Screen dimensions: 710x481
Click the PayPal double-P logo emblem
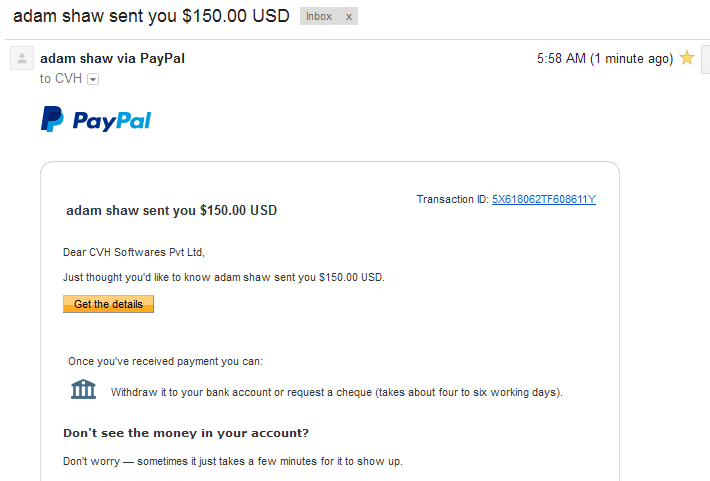click(52, 119)
